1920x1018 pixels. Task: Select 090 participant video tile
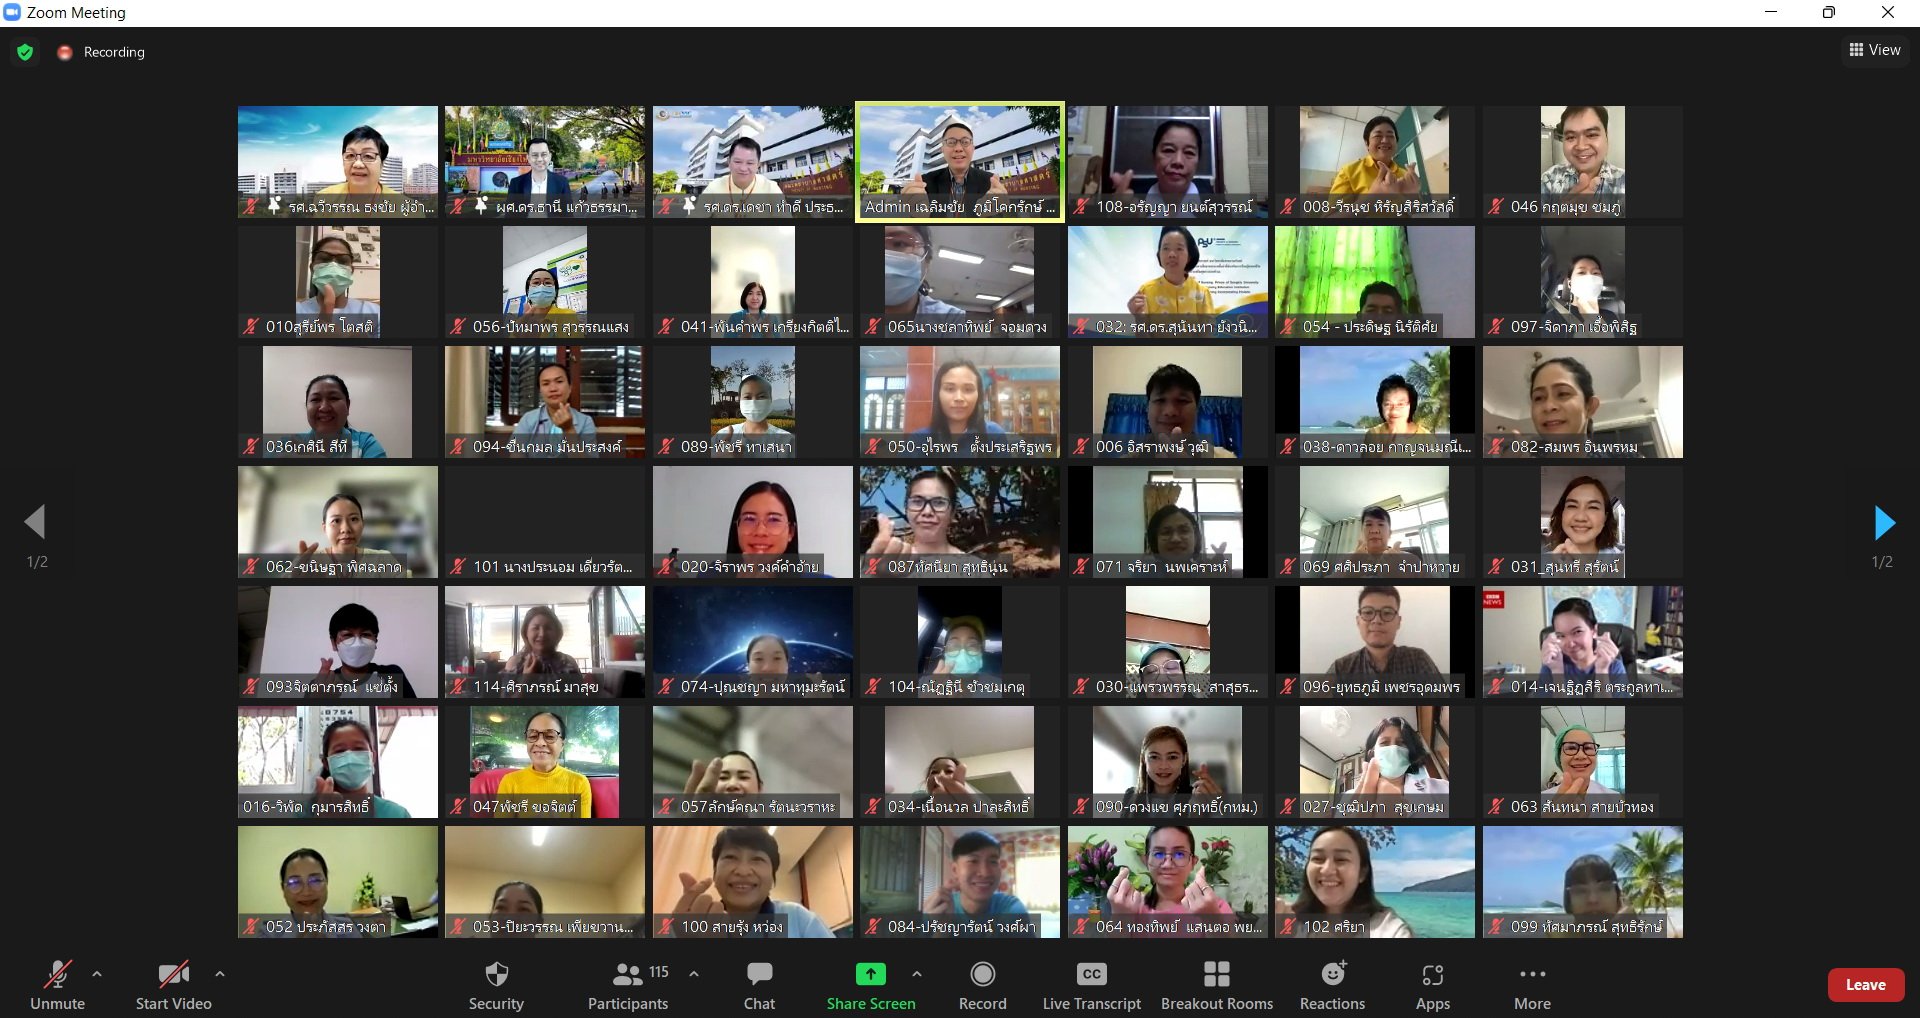[x=1168, y=762]
